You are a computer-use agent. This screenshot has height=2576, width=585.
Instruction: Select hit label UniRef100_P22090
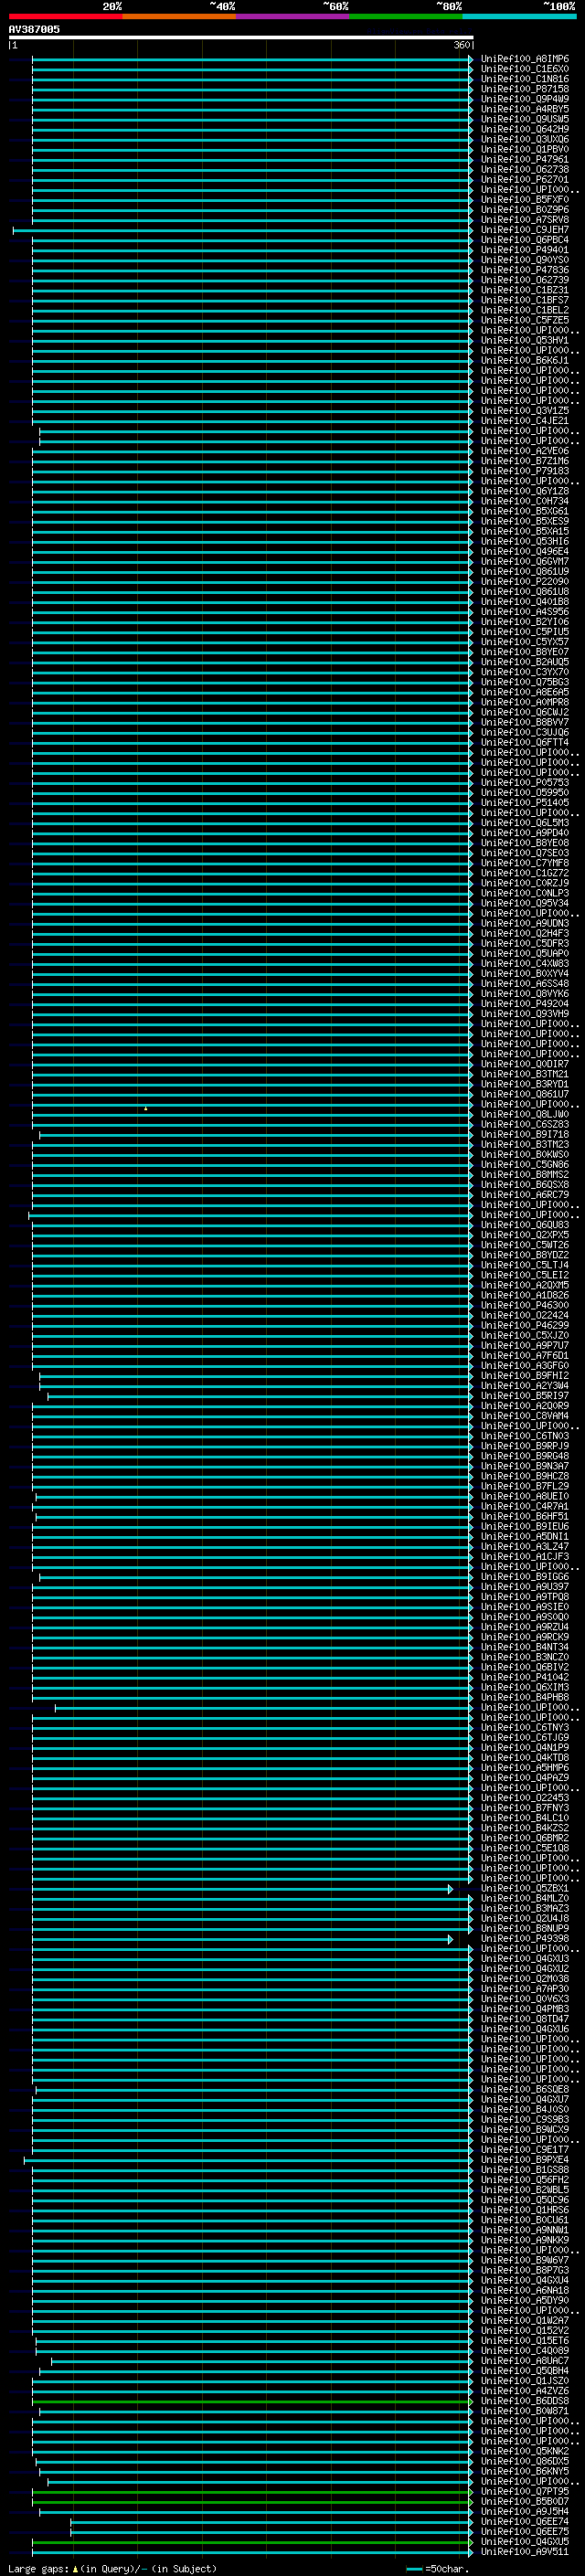coord(525,582)
